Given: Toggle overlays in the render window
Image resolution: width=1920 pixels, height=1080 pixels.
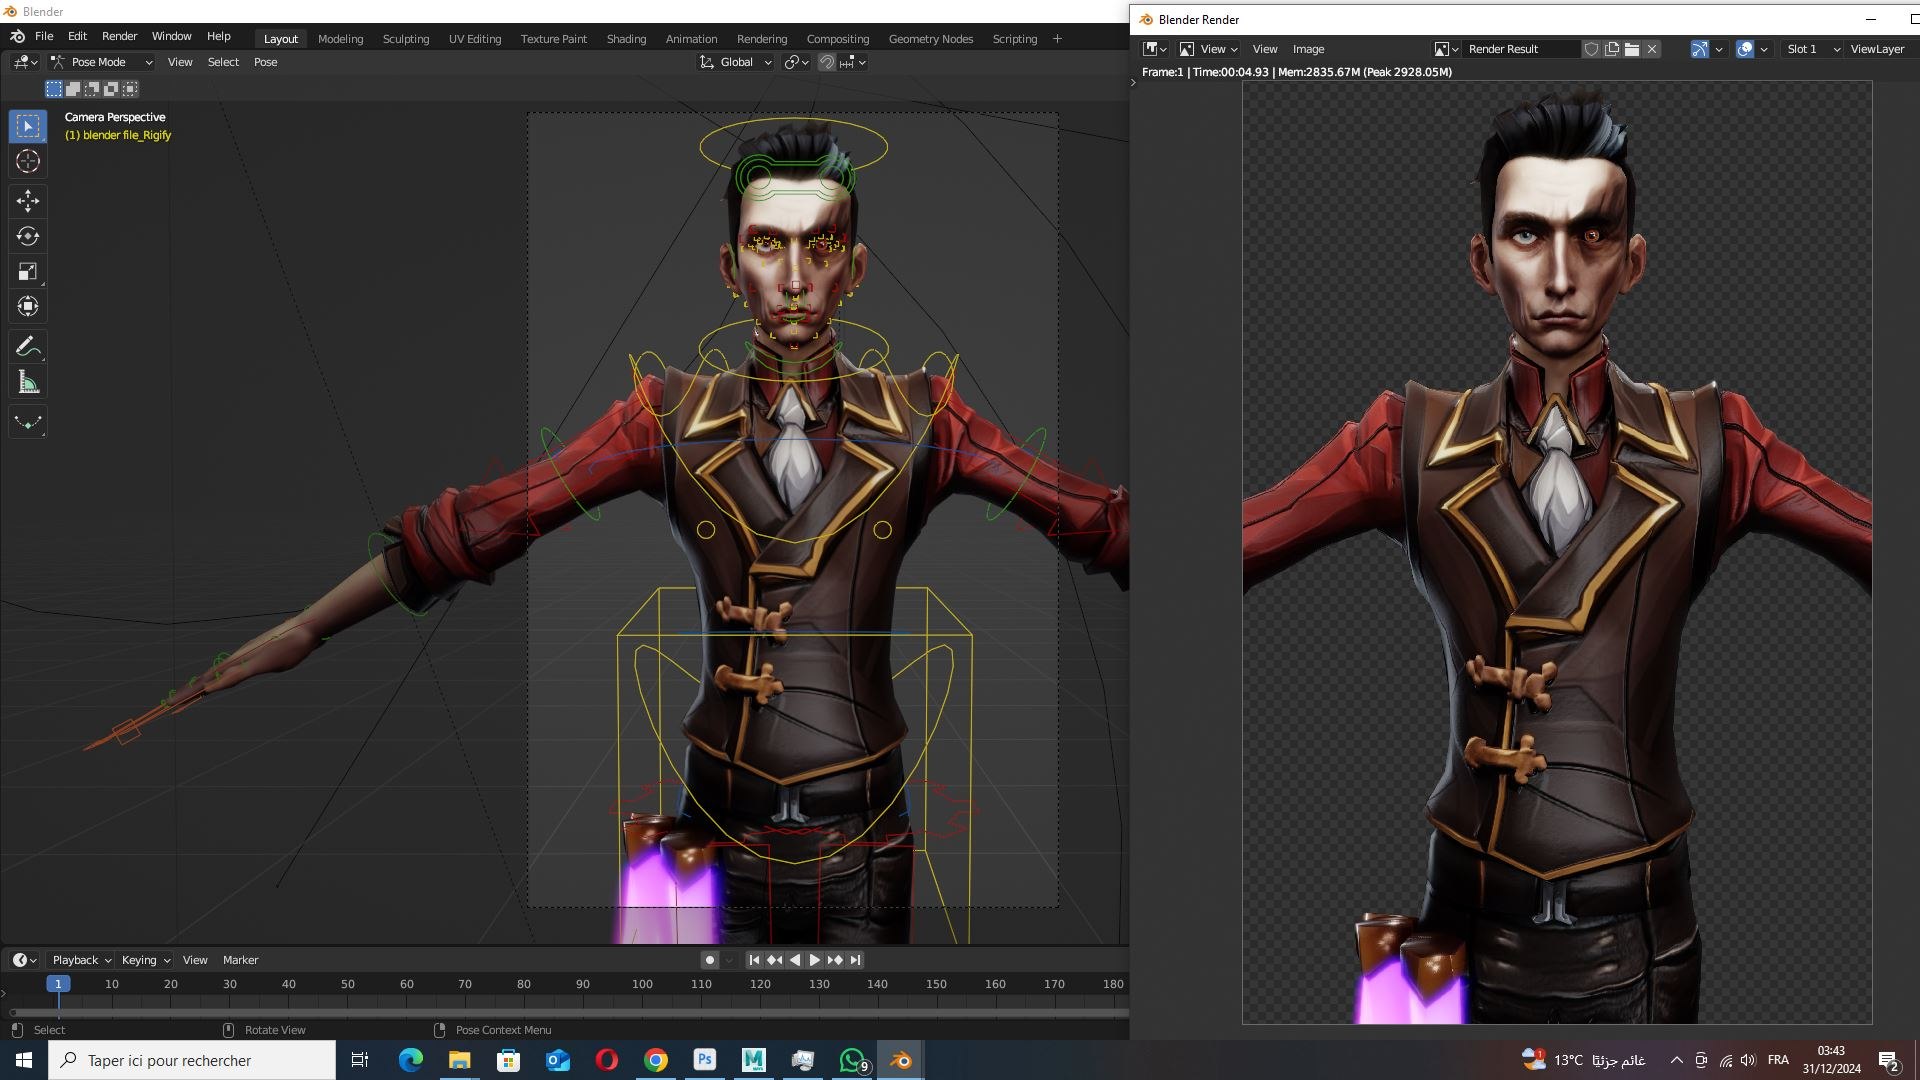Looking at the screenshot, I should [1745, 49].
